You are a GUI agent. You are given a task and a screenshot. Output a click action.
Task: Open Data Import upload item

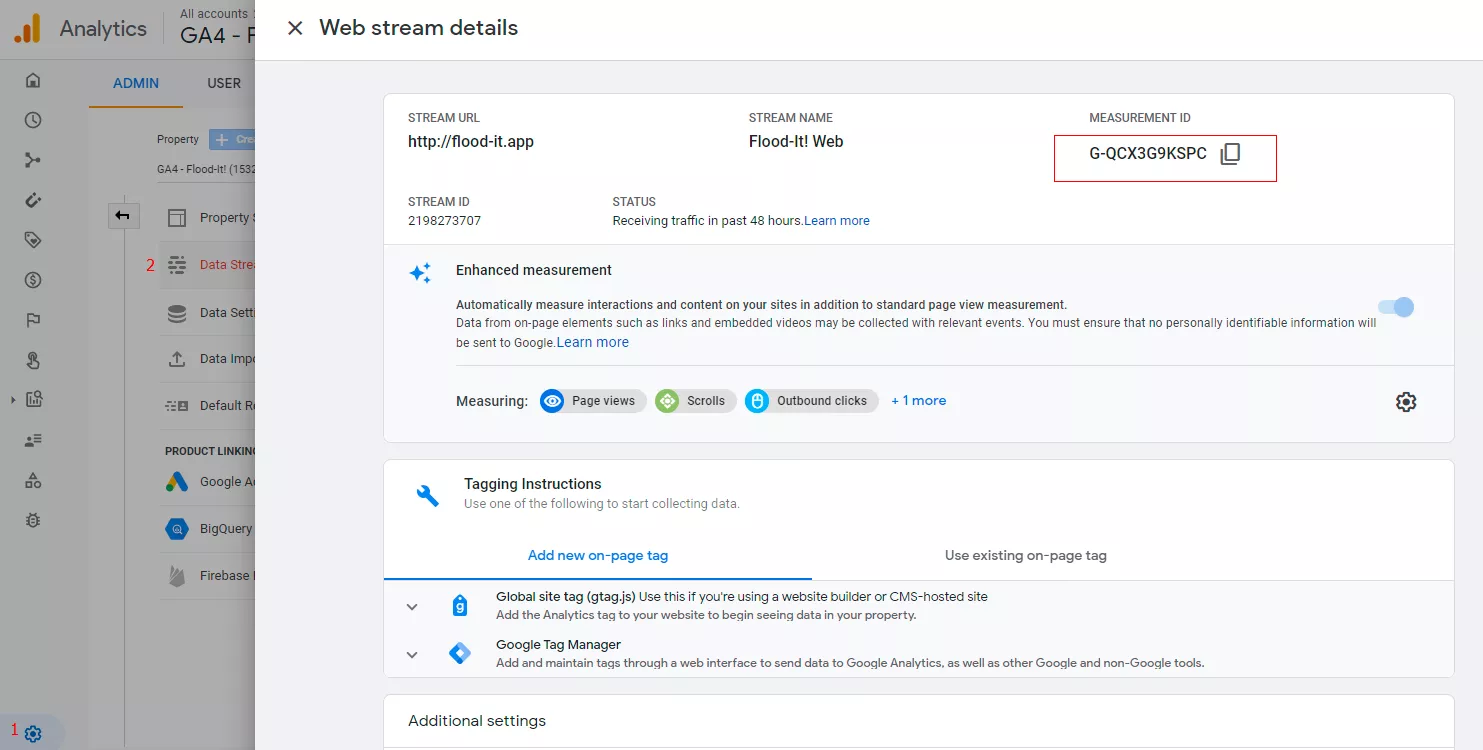207,358
